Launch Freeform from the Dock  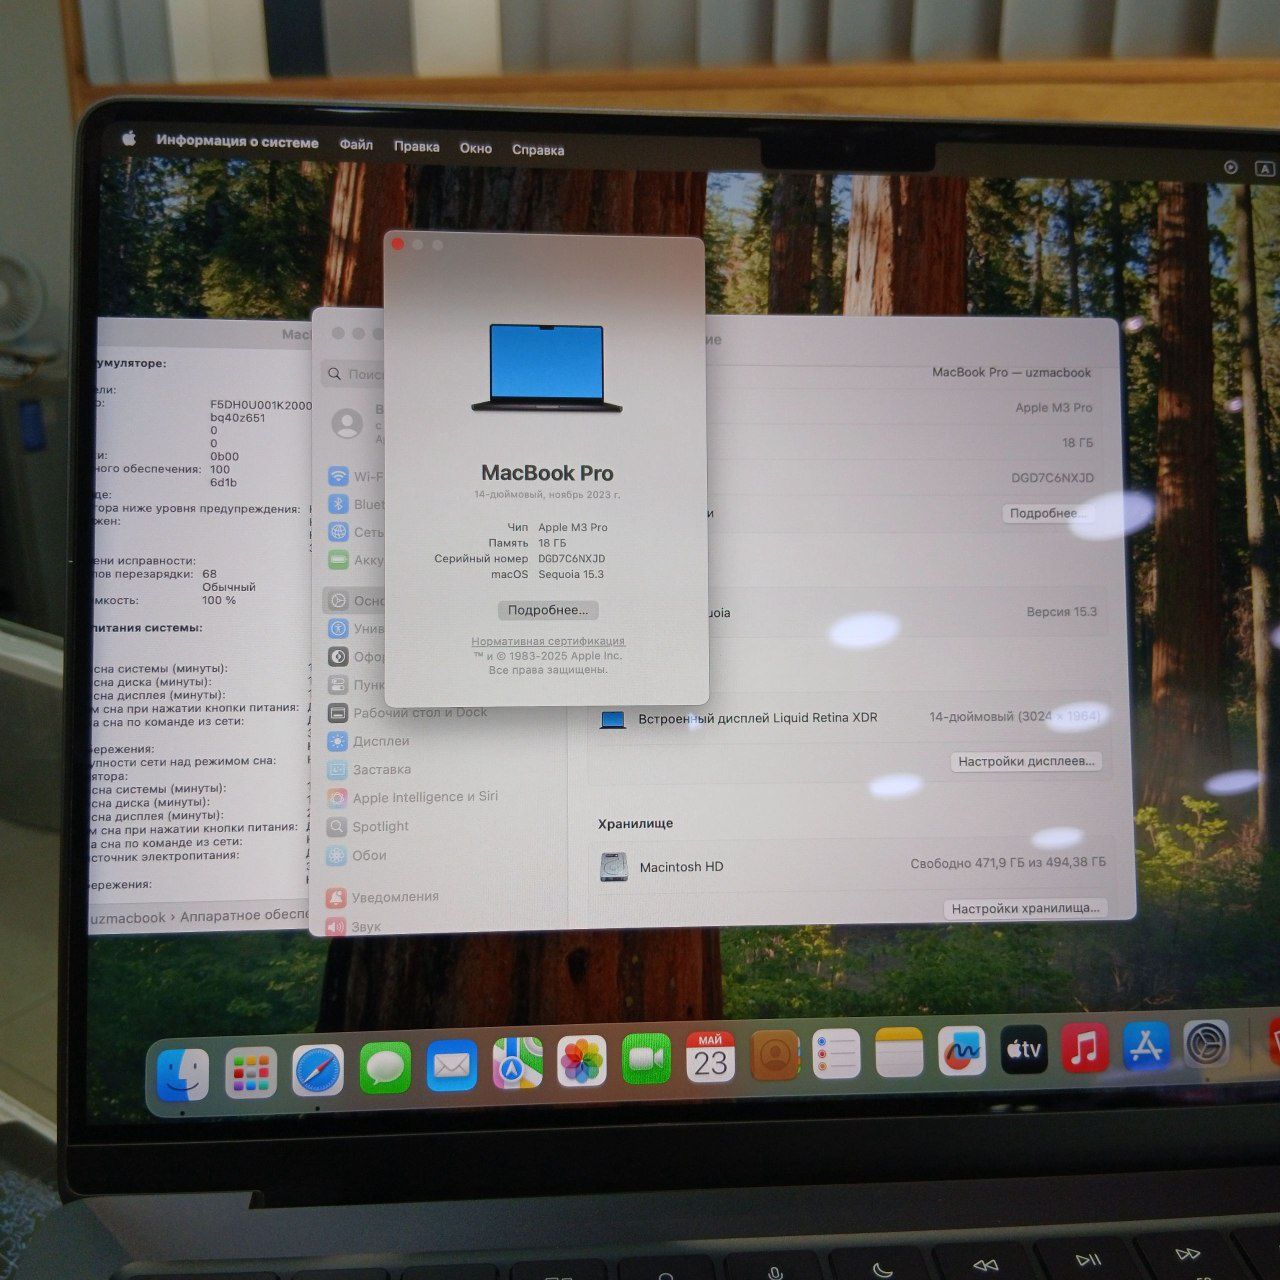click(961, 1051)
